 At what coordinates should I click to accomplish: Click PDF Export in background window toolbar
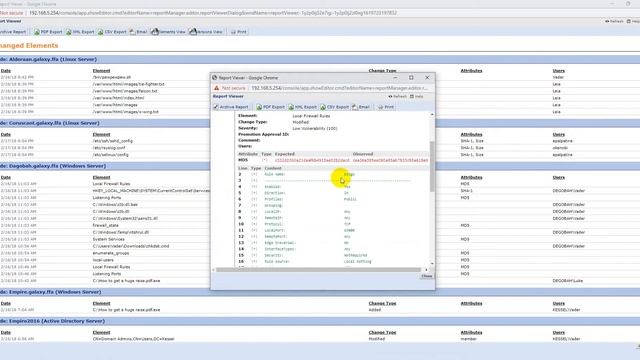tap(48, 32)
